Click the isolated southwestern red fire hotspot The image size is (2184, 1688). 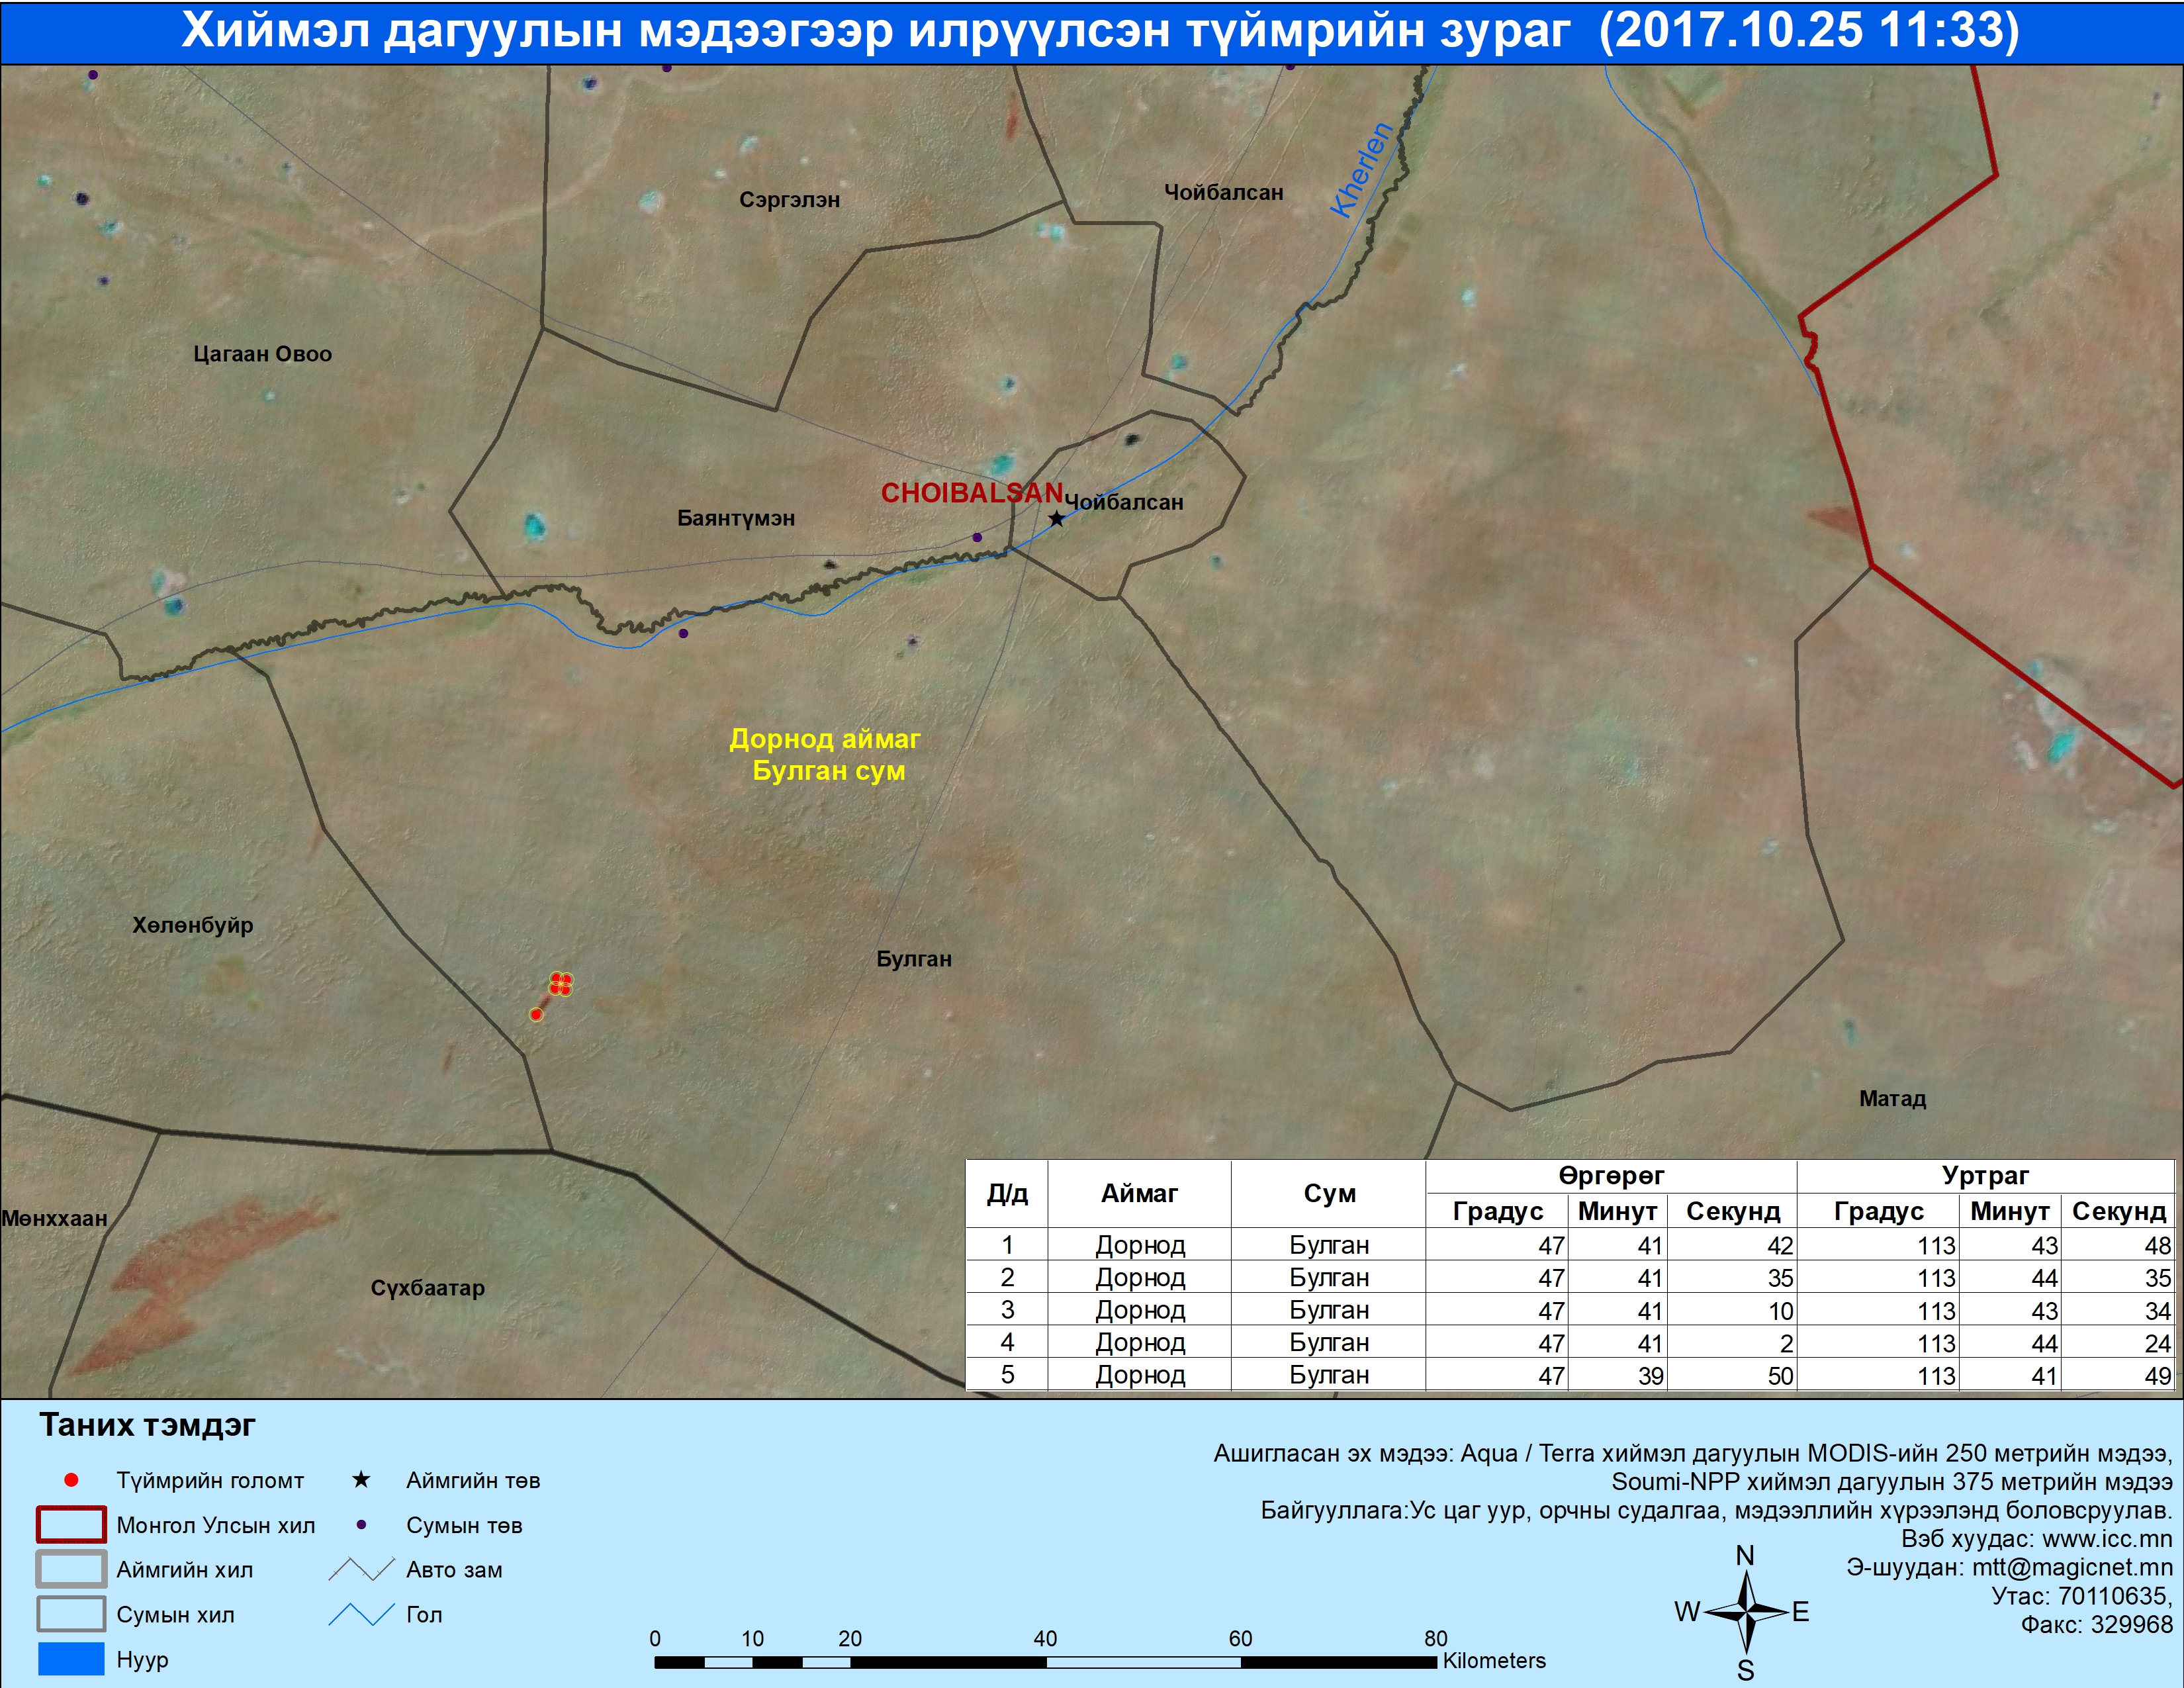click(x=536, y=1015)
